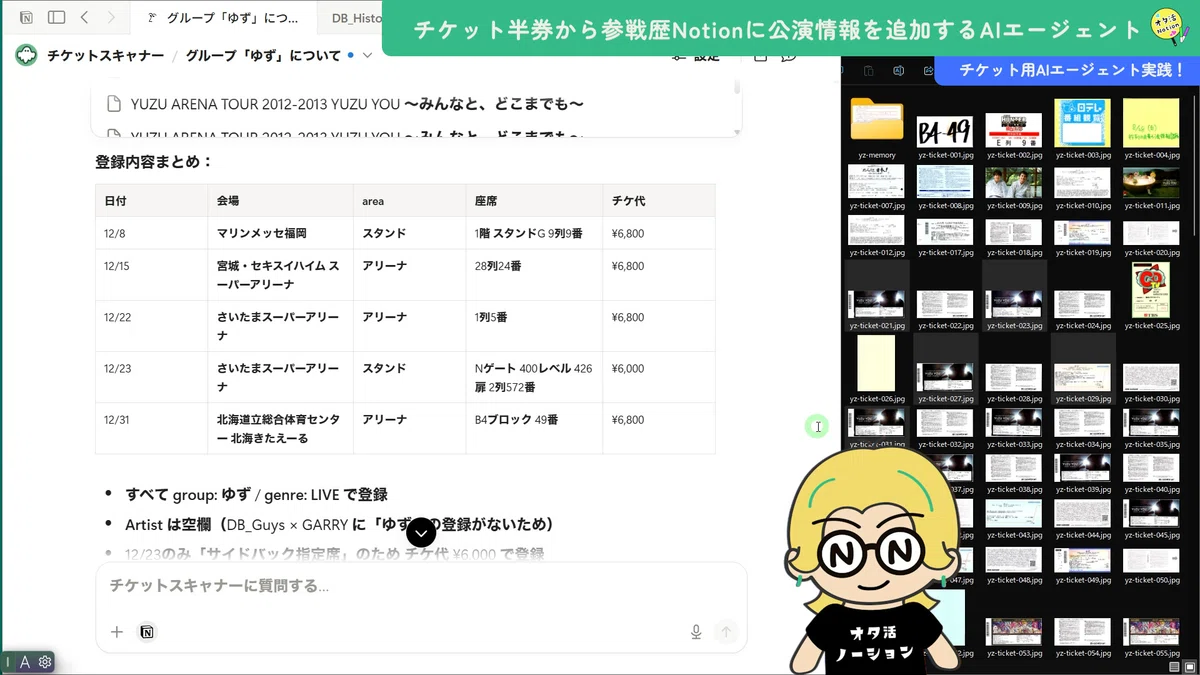This screenshot has width=1200, height=675.
Task: Click the 北海道立総合体育センター venue cell
Action: (x=281, y=428)
